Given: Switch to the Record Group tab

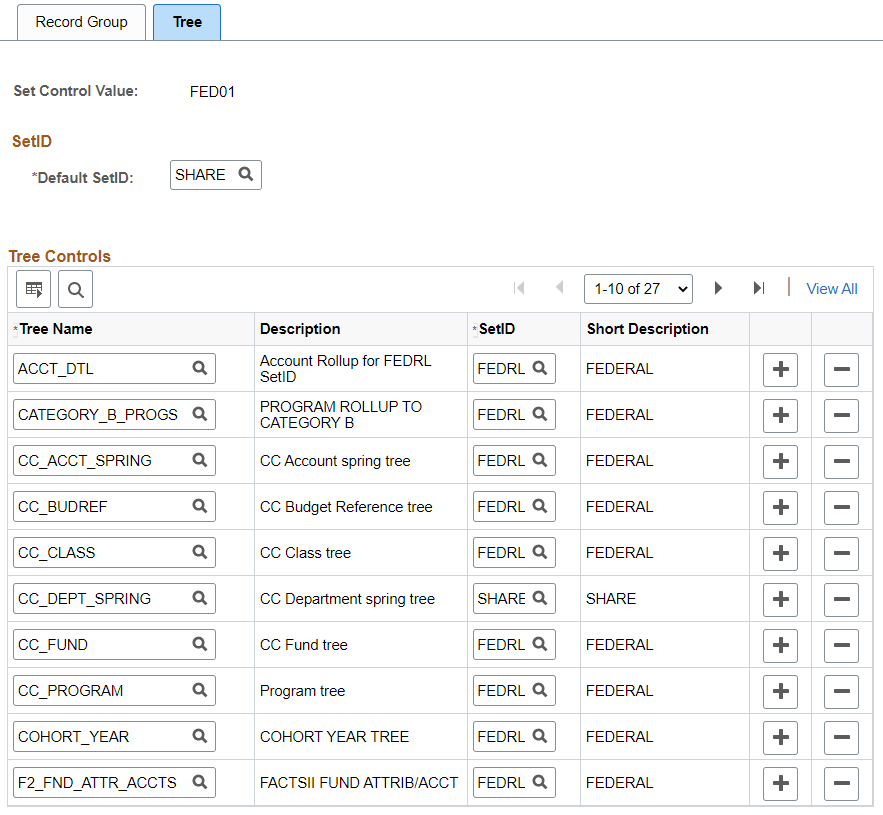Looking at the screenshot, I should pos(82,22).
